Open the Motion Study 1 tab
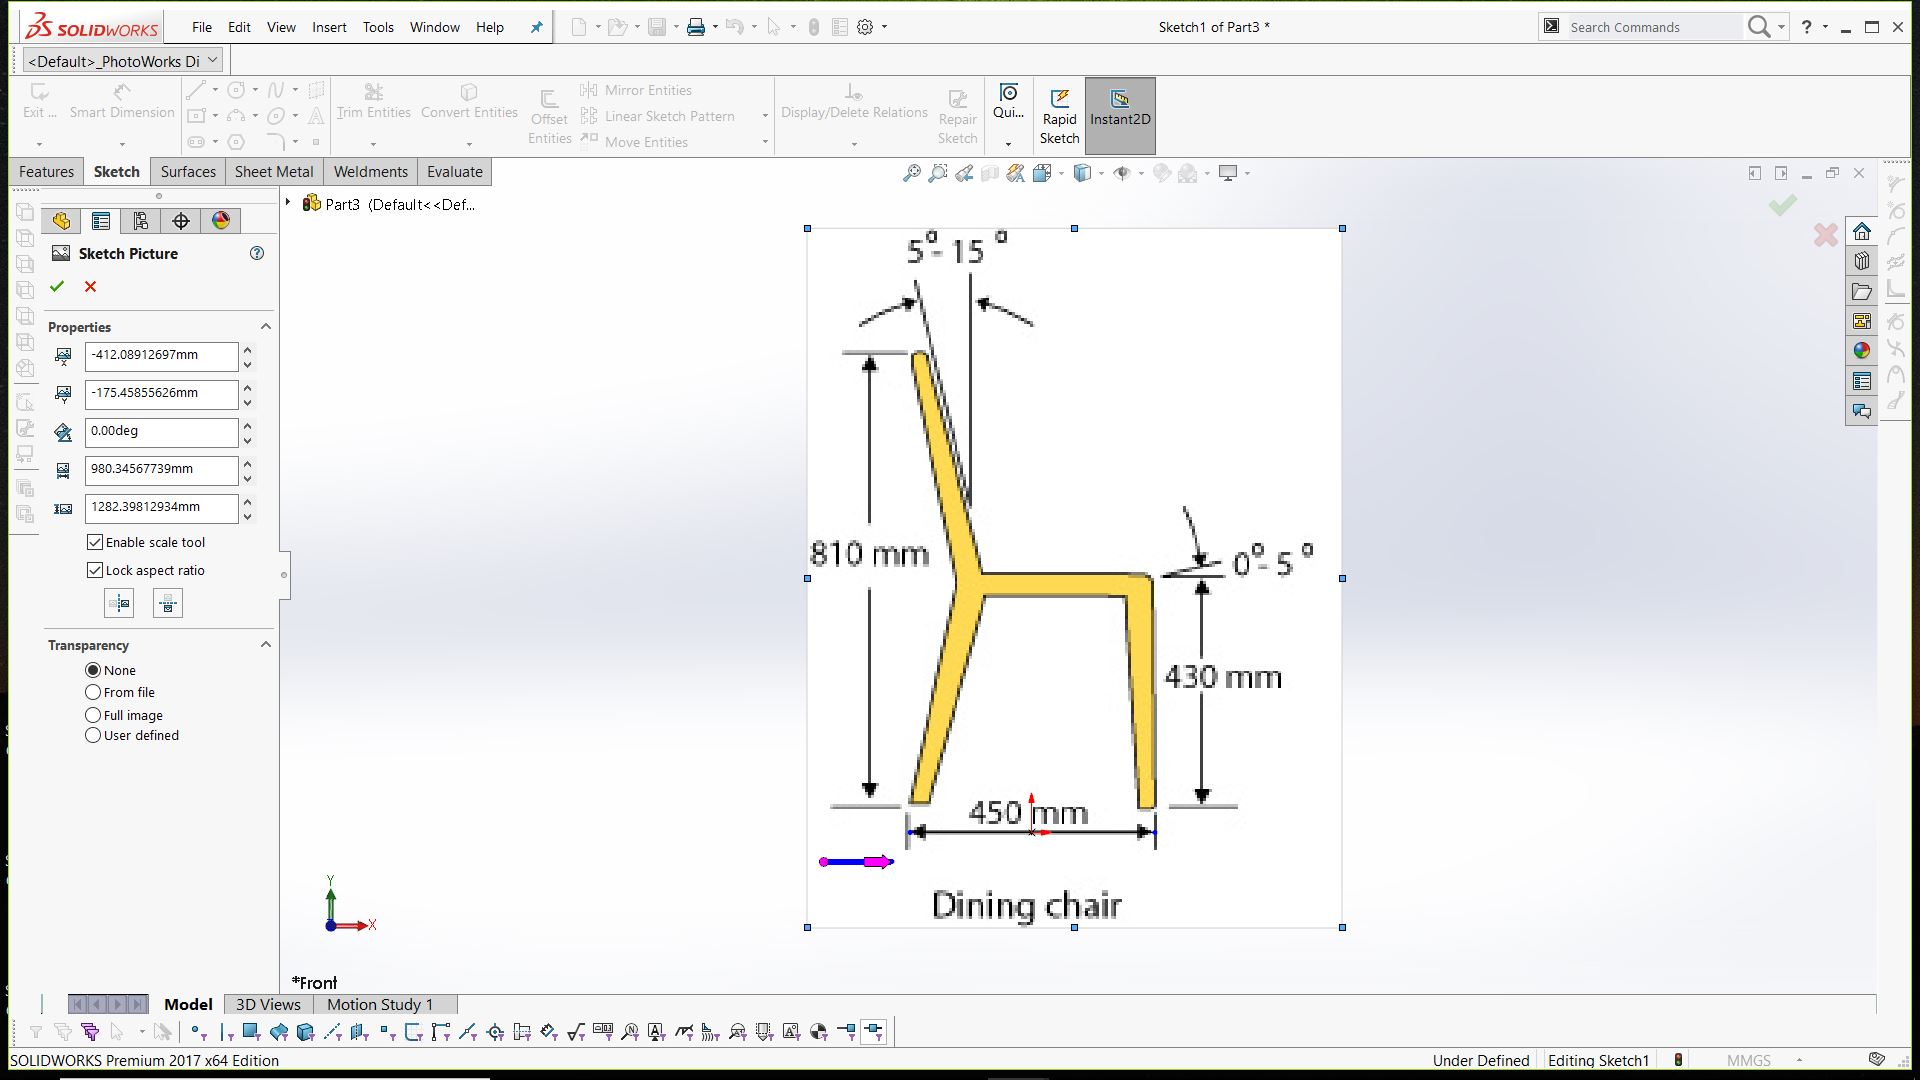The image size is (1920, 1080). (x=380, y=1004)
